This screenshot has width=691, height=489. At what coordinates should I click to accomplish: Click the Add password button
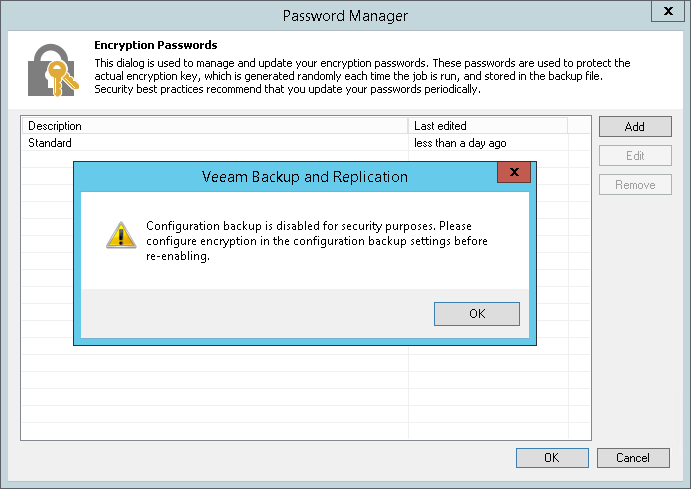[634, 127]
